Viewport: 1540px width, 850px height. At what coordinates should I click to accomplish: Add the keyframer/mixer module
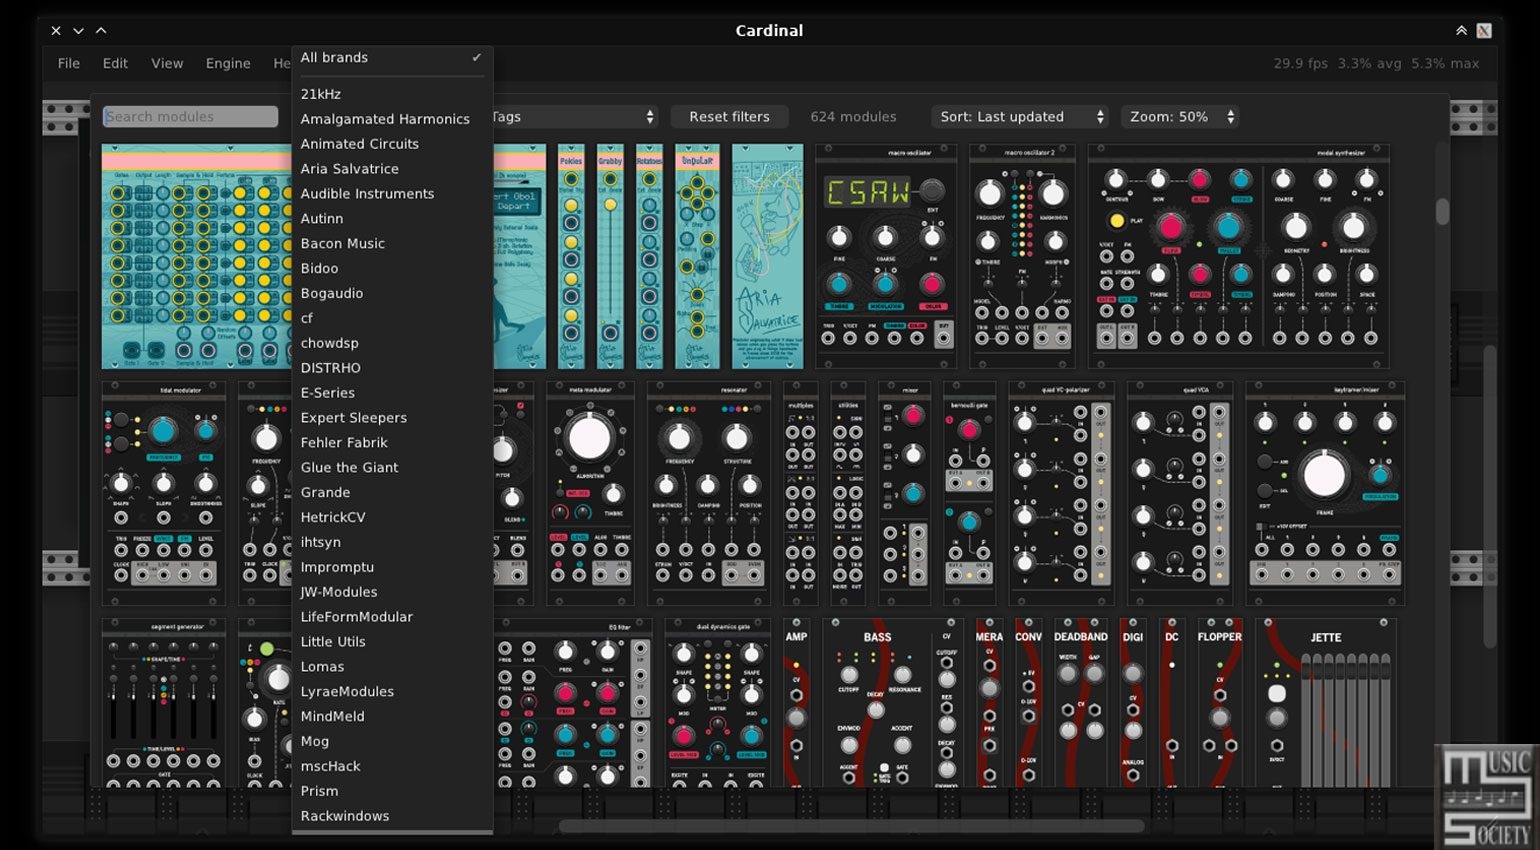coord(1325,493)
